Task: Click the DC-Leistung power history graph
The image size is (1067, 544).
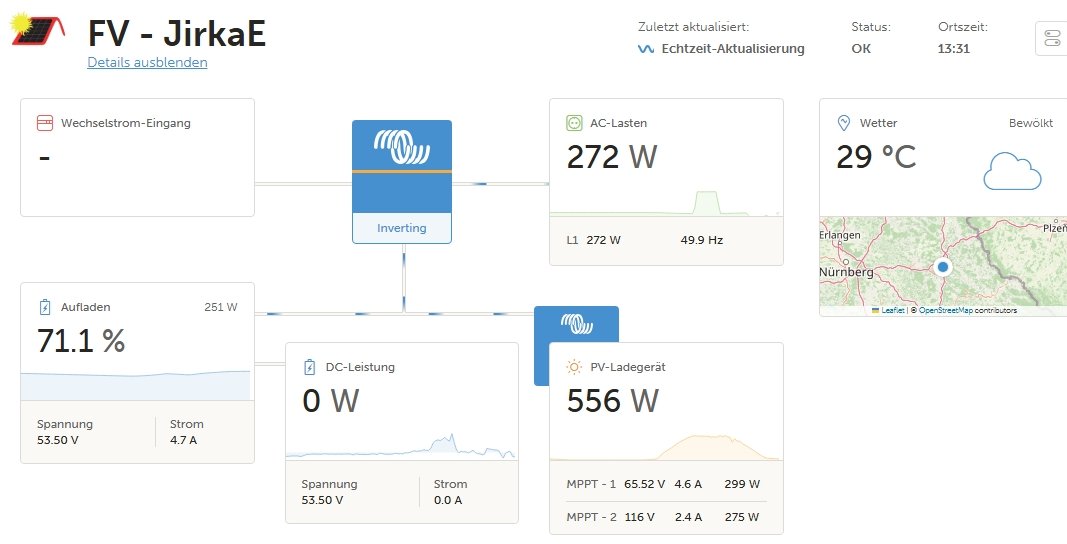Action: point(401,446)
